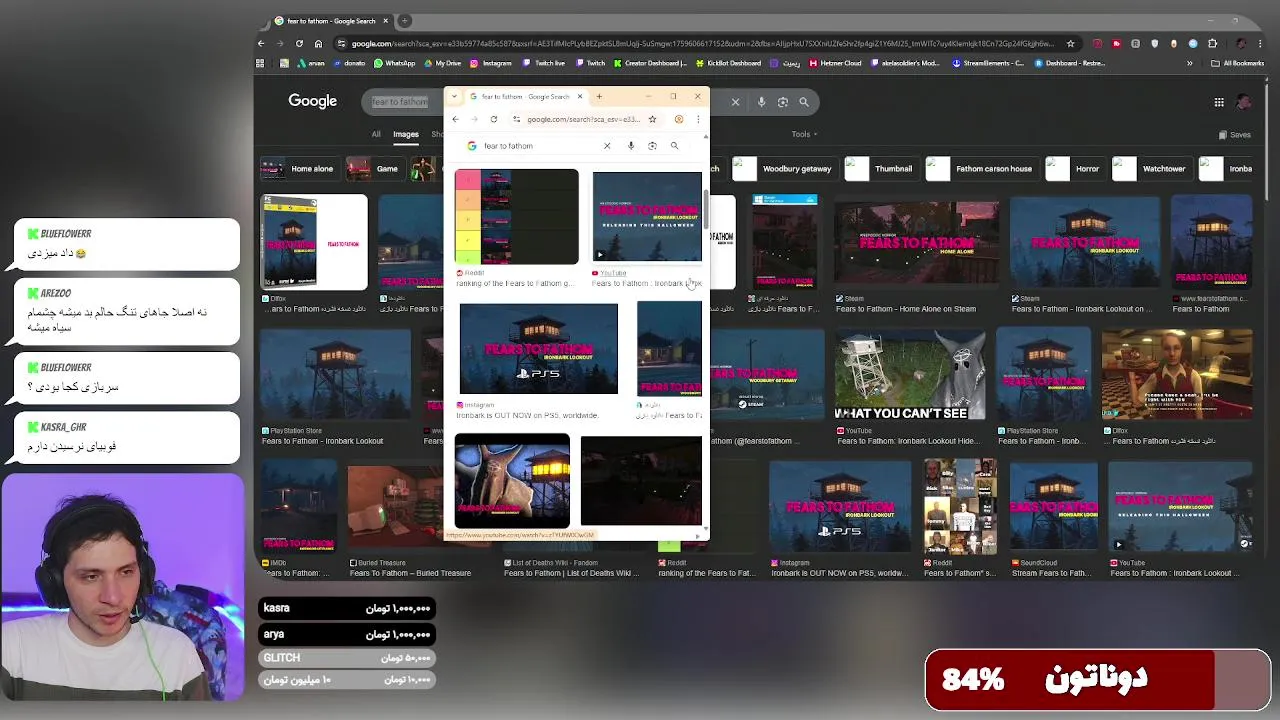Voice search microphone in main window
The height and width of the screenshot is (720, 1280).
coord(761,102)
